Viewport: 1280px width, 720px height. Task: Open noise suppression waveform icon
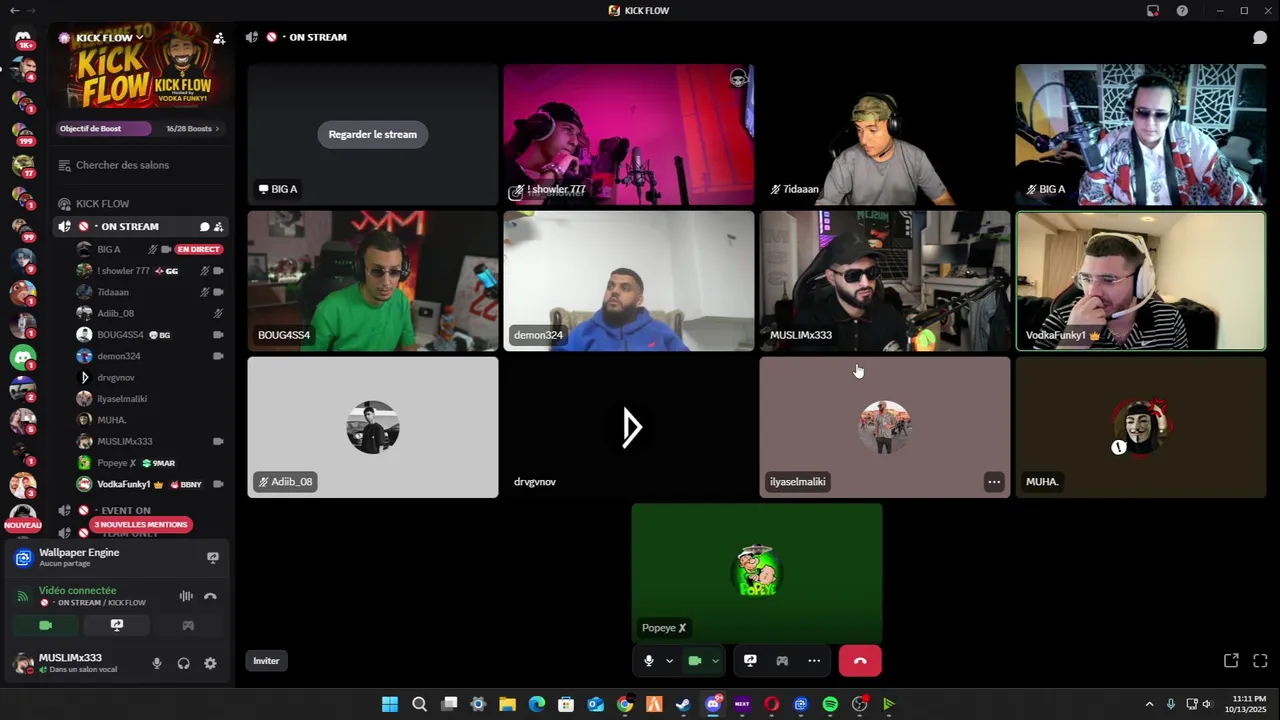(186, 596)
